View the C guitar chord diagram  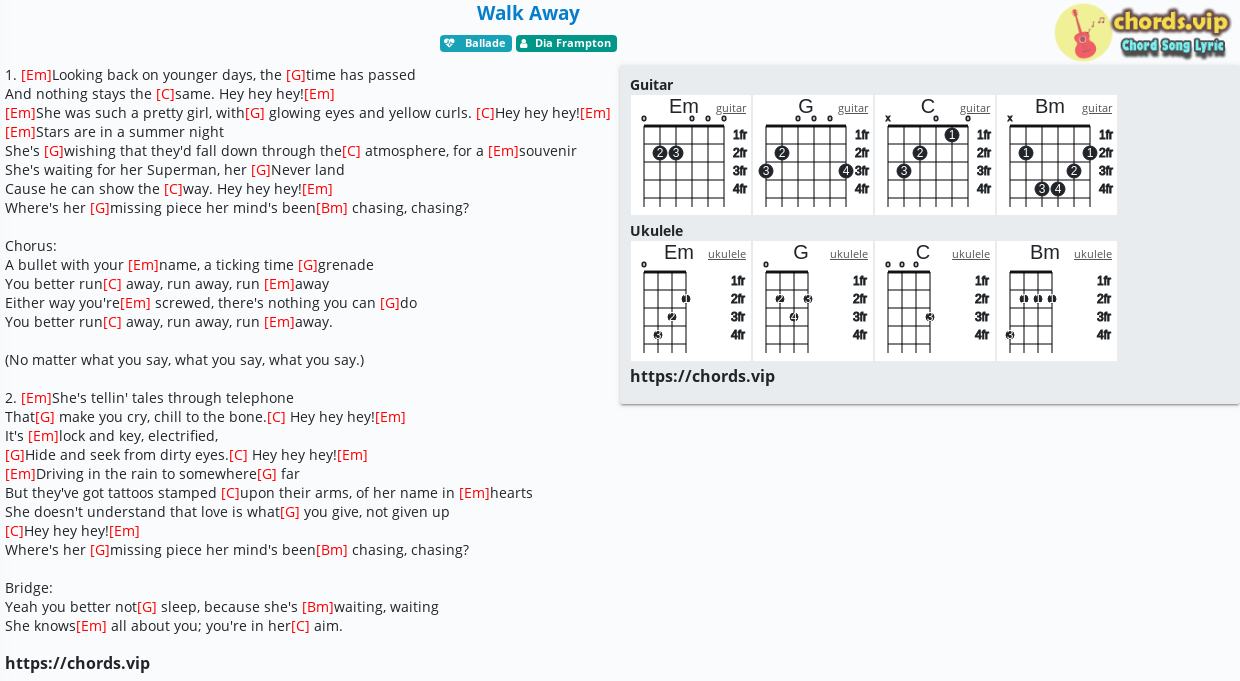coord(935,155)
